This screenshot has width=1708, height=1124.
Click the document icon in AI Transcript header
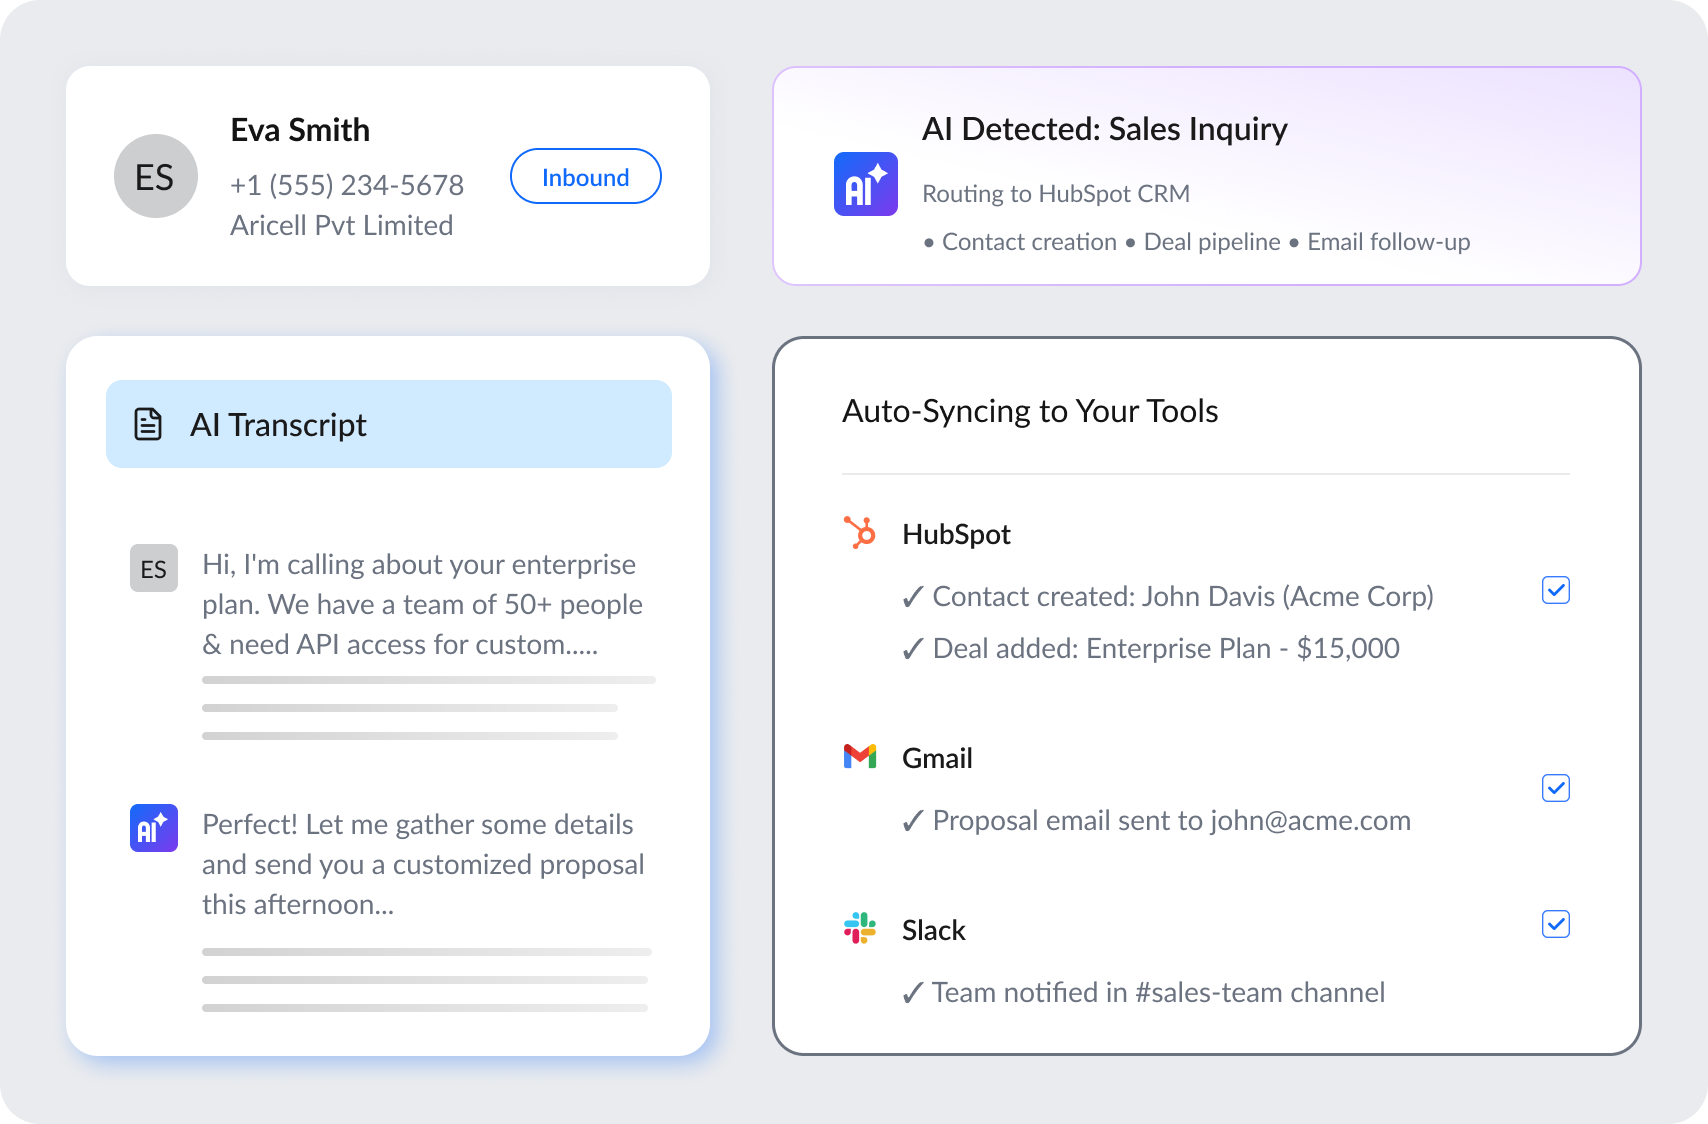click(x=148, y=424)
